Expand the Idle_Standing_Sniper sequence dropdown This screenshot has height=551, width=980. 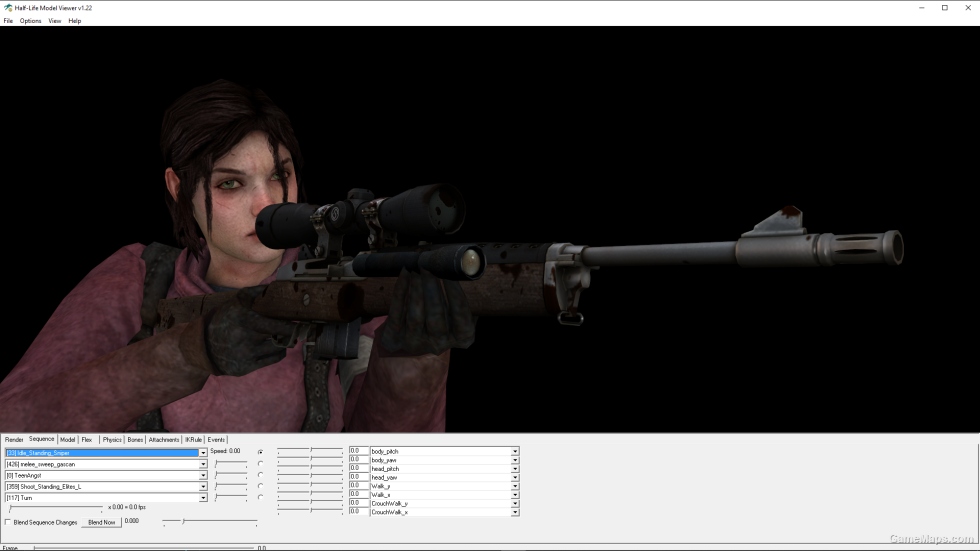202,453
